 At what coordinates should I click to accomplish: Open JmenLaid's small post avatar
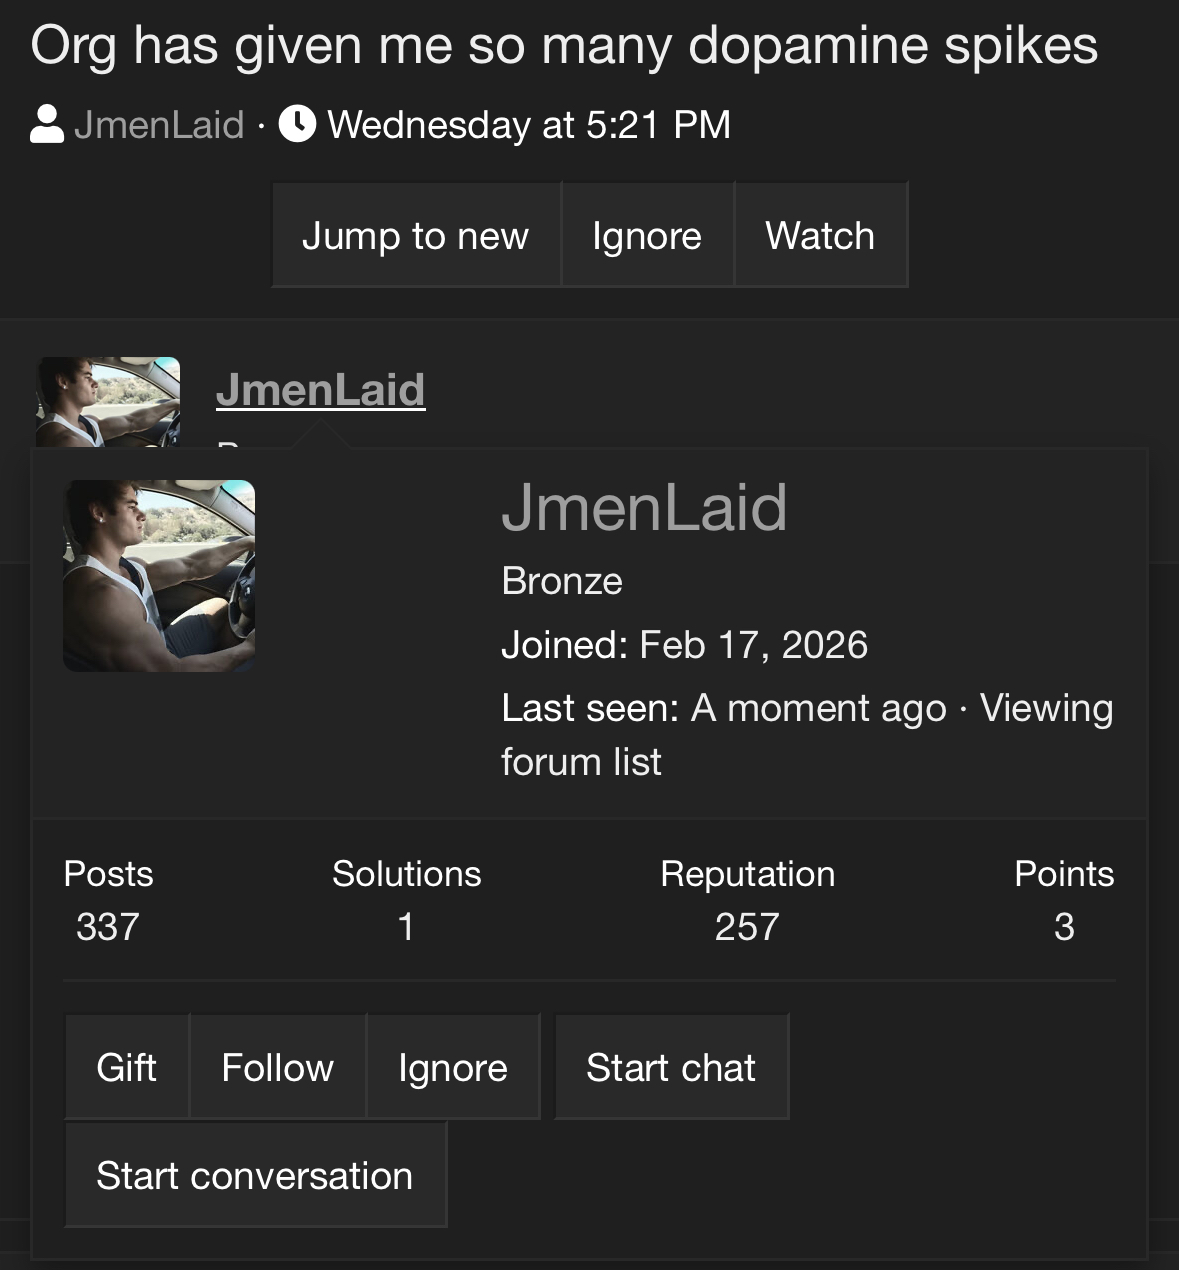[x=109, y=402]
